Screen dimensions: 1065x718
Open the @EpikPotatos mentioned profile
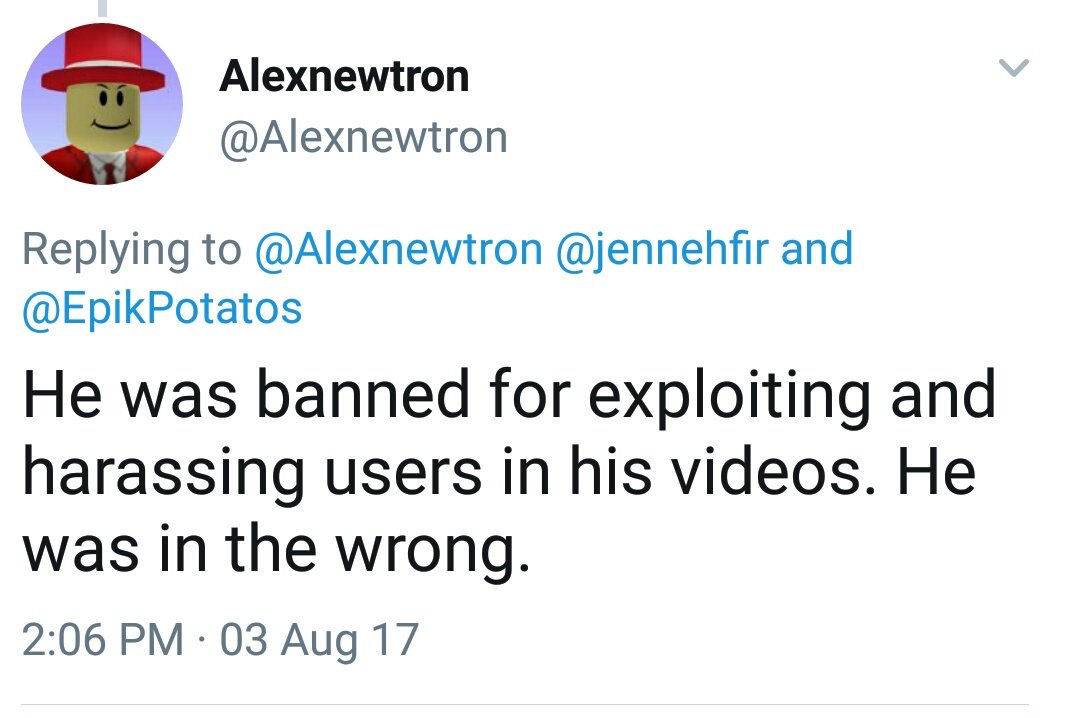[162, 309]
